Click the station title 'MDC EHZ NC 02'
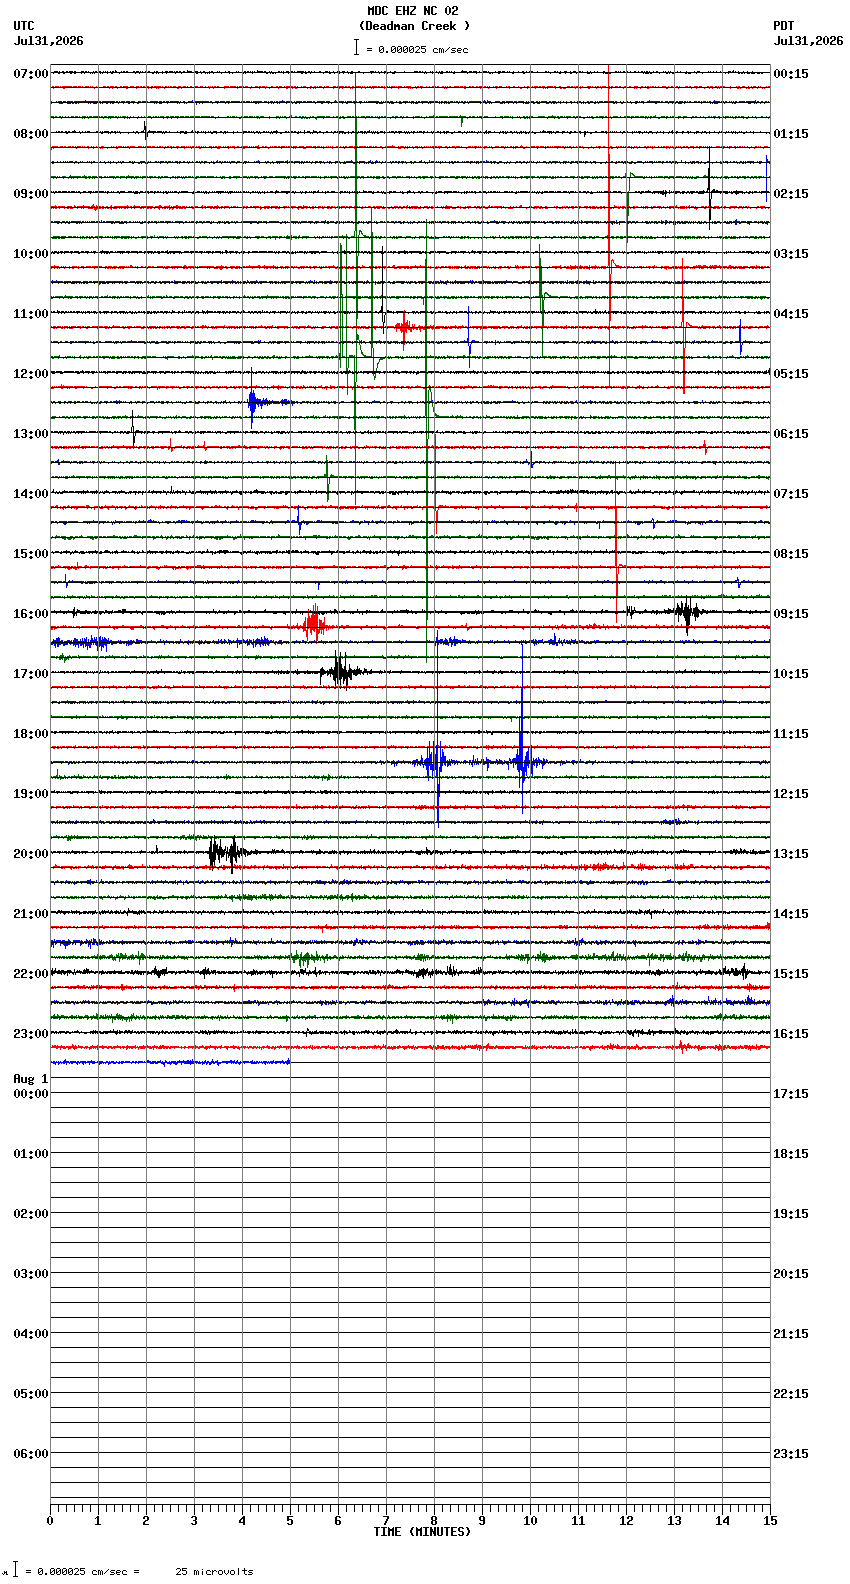 tap(412, 11)
